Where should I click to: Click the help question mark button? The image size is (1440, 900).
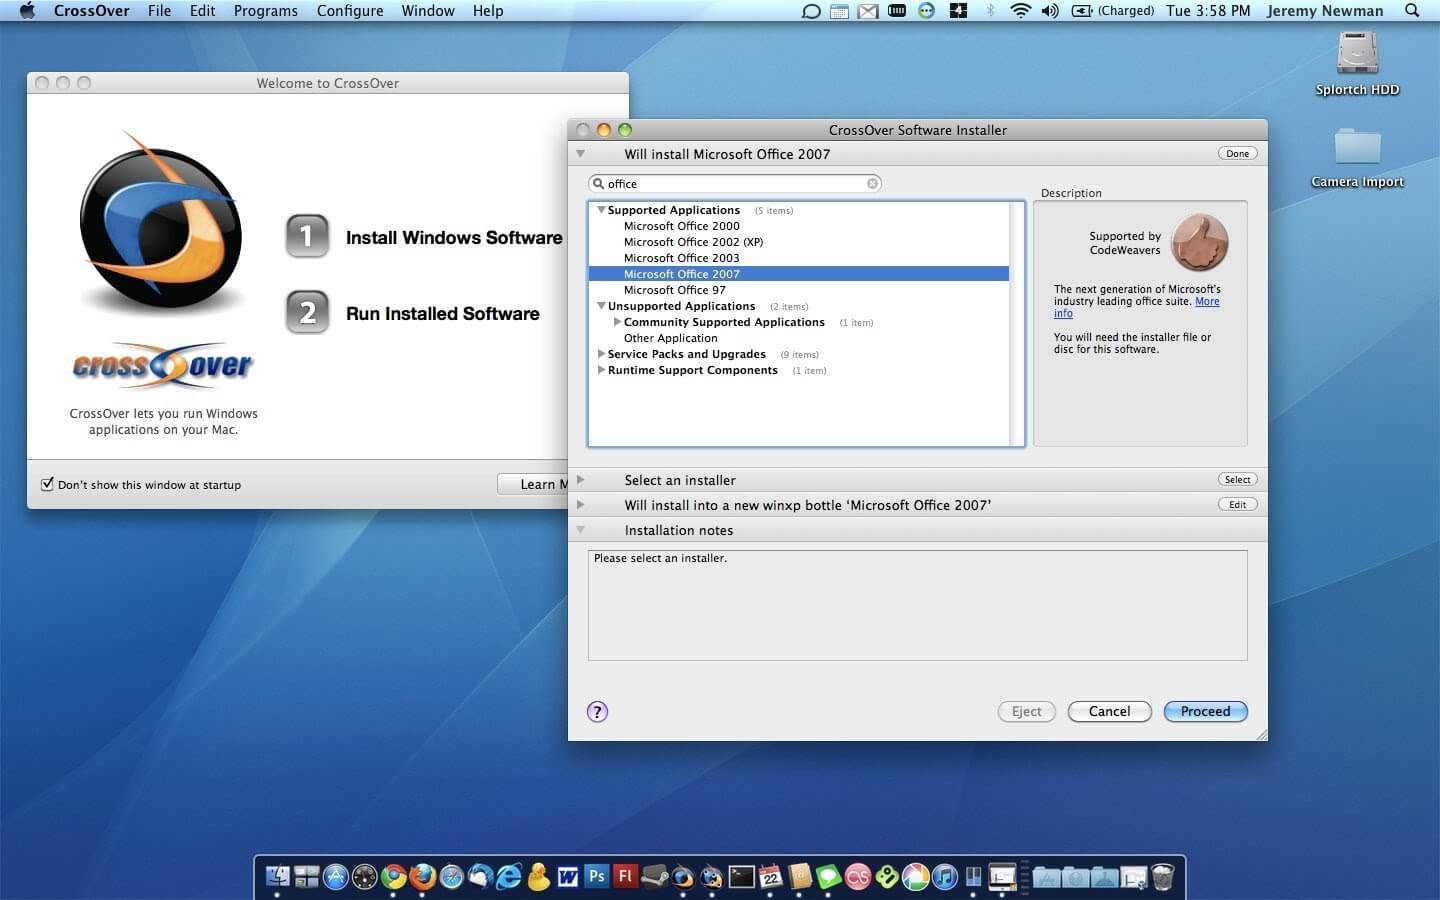[597, 712]
